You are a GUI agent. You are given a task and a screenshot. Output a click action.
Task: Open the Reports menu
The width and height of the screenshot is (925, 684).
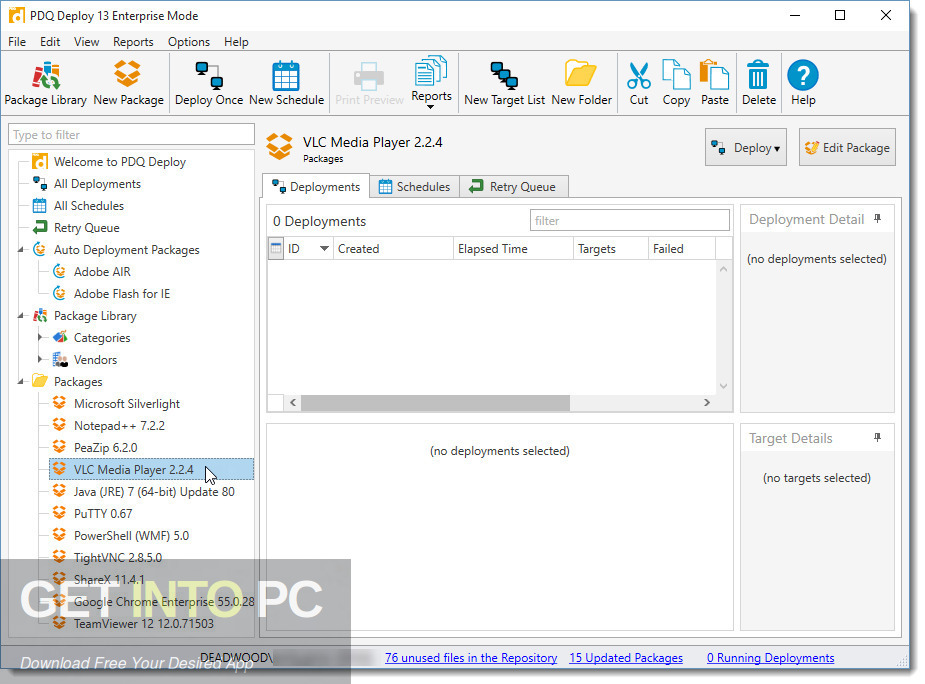[133, 42]
